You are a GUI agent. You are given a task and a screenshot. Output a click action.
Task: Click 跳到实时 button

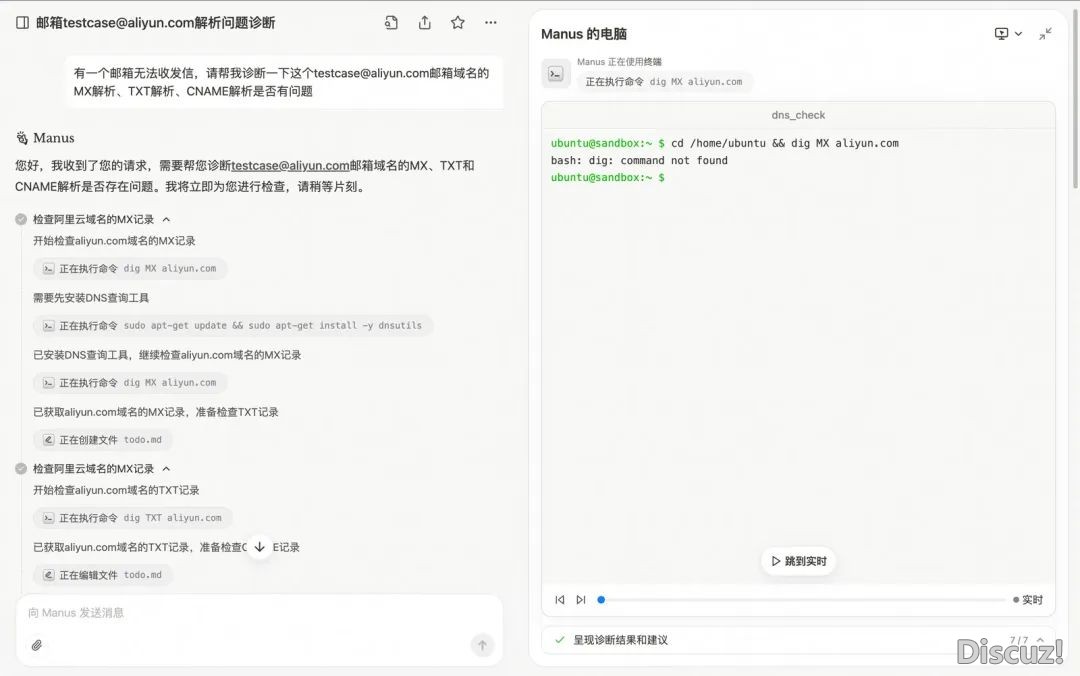[798, 561]
